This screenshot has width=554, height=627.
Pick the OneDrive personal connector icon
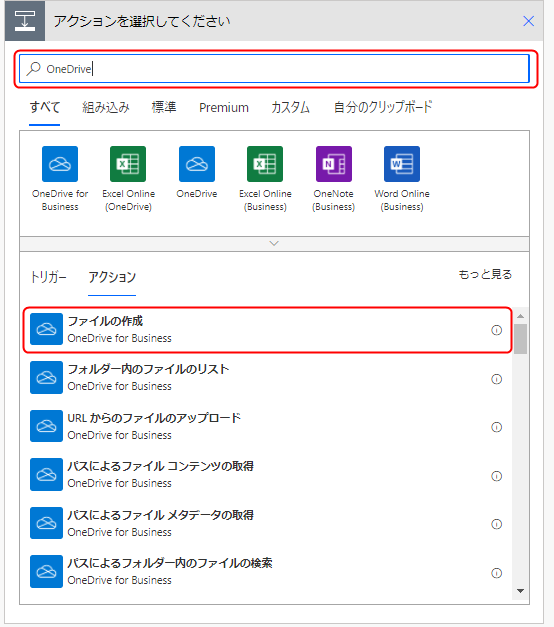(197, 164)
